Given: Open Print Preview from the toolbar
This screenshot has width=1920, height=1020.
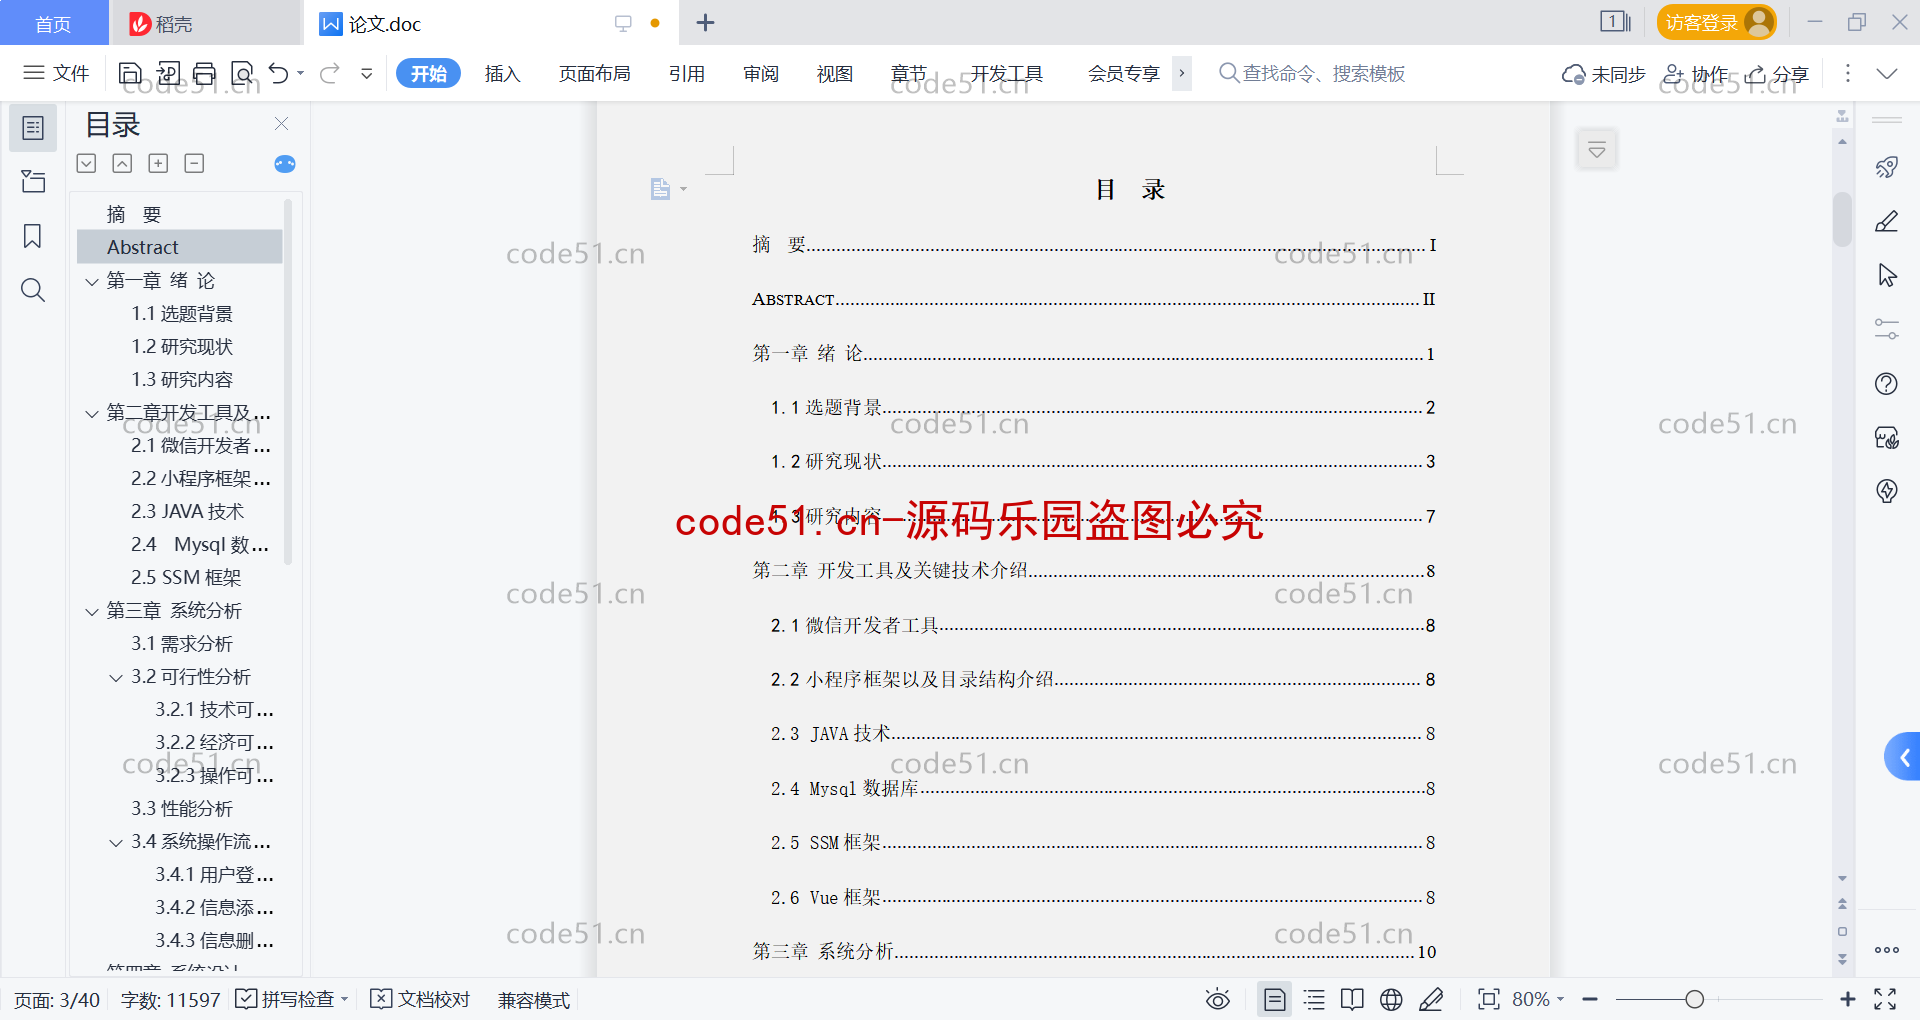Looking at the screenshot, I should [x=242, y=73].
